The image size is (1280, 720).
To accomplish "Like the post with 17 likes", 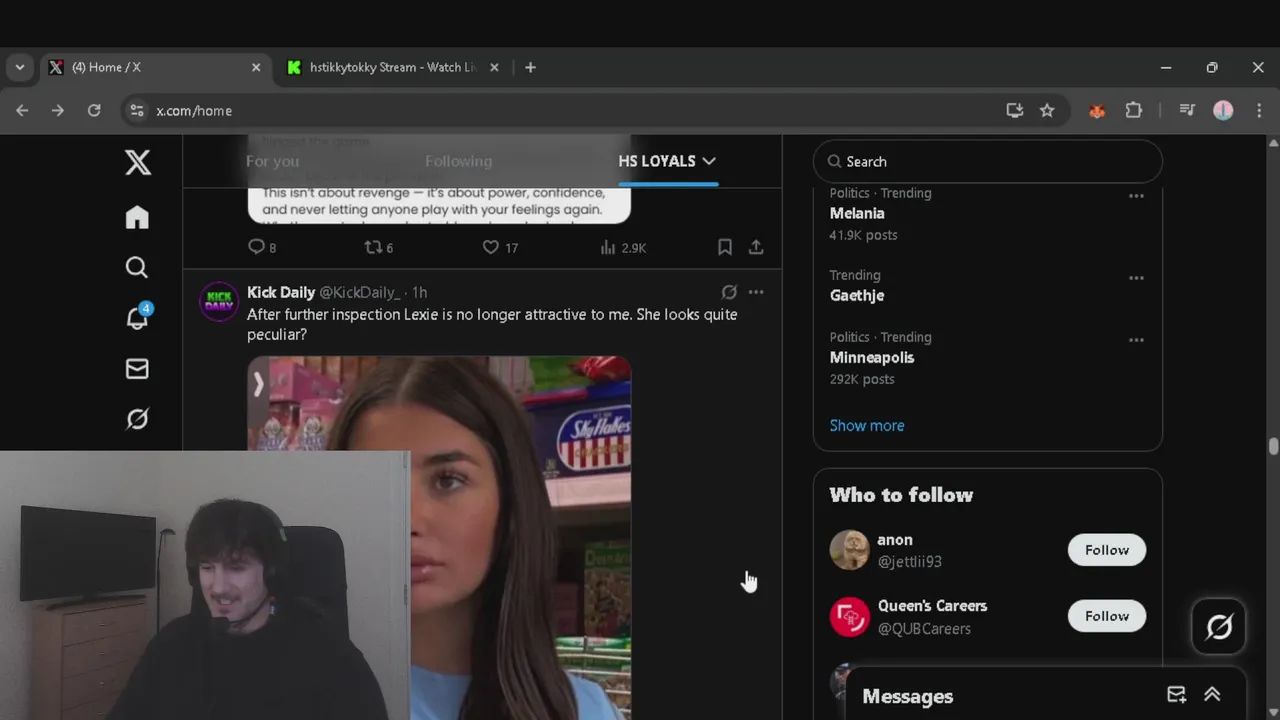I will click(500, 247).
